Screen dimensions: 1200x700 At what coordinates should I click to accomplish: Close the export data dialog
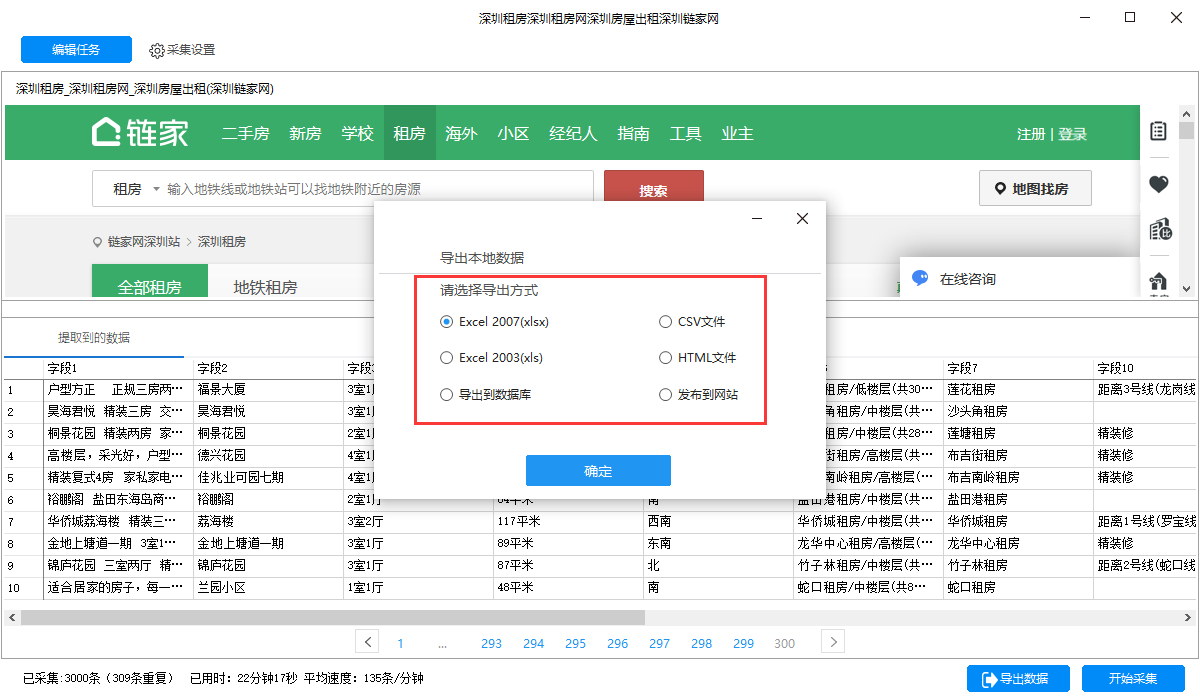802,219
